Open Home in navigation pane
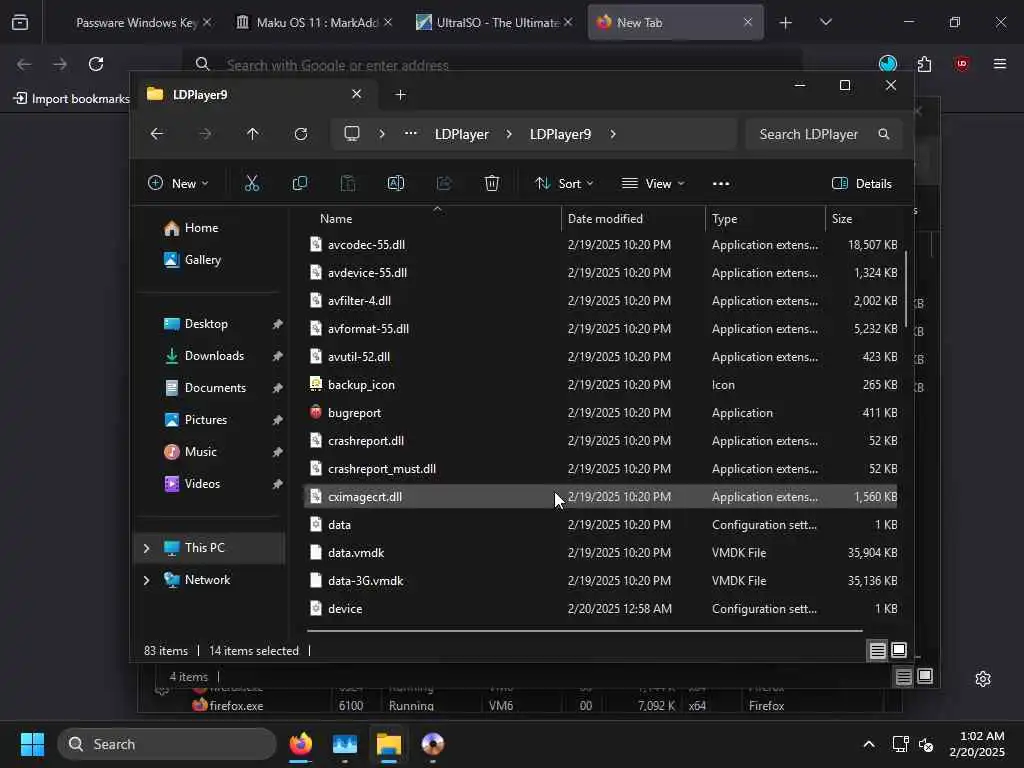 pyautogui.click(x=201, y=228)
